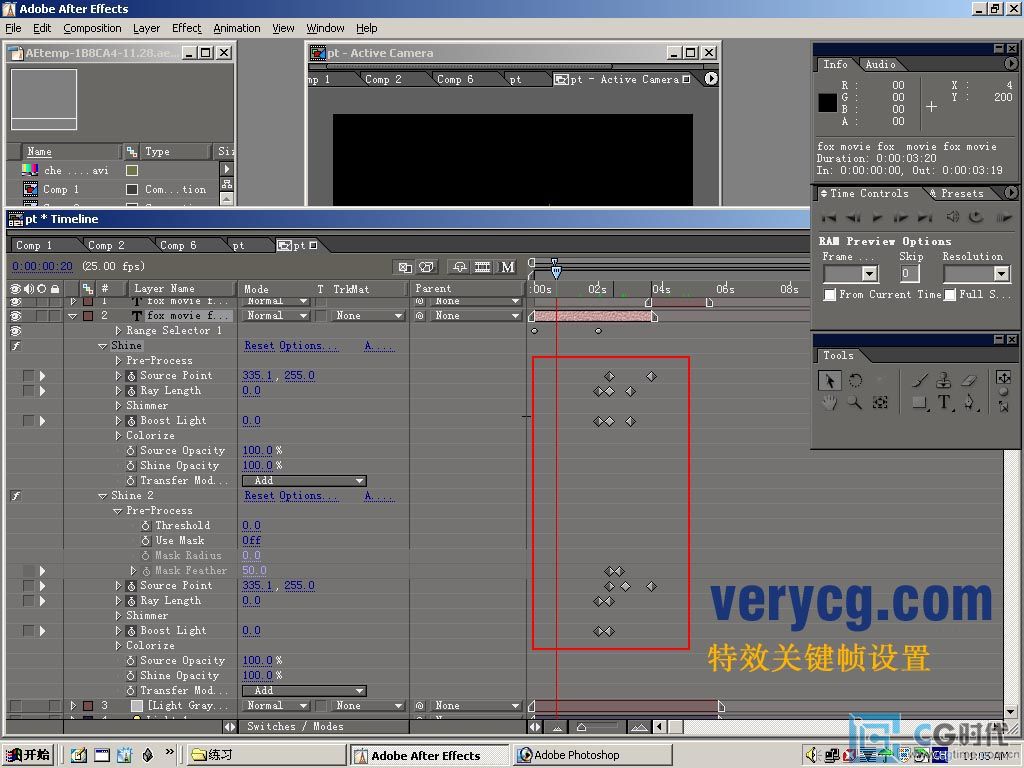Open Adobe Photoshop from the taskbar

pos(592,755)
